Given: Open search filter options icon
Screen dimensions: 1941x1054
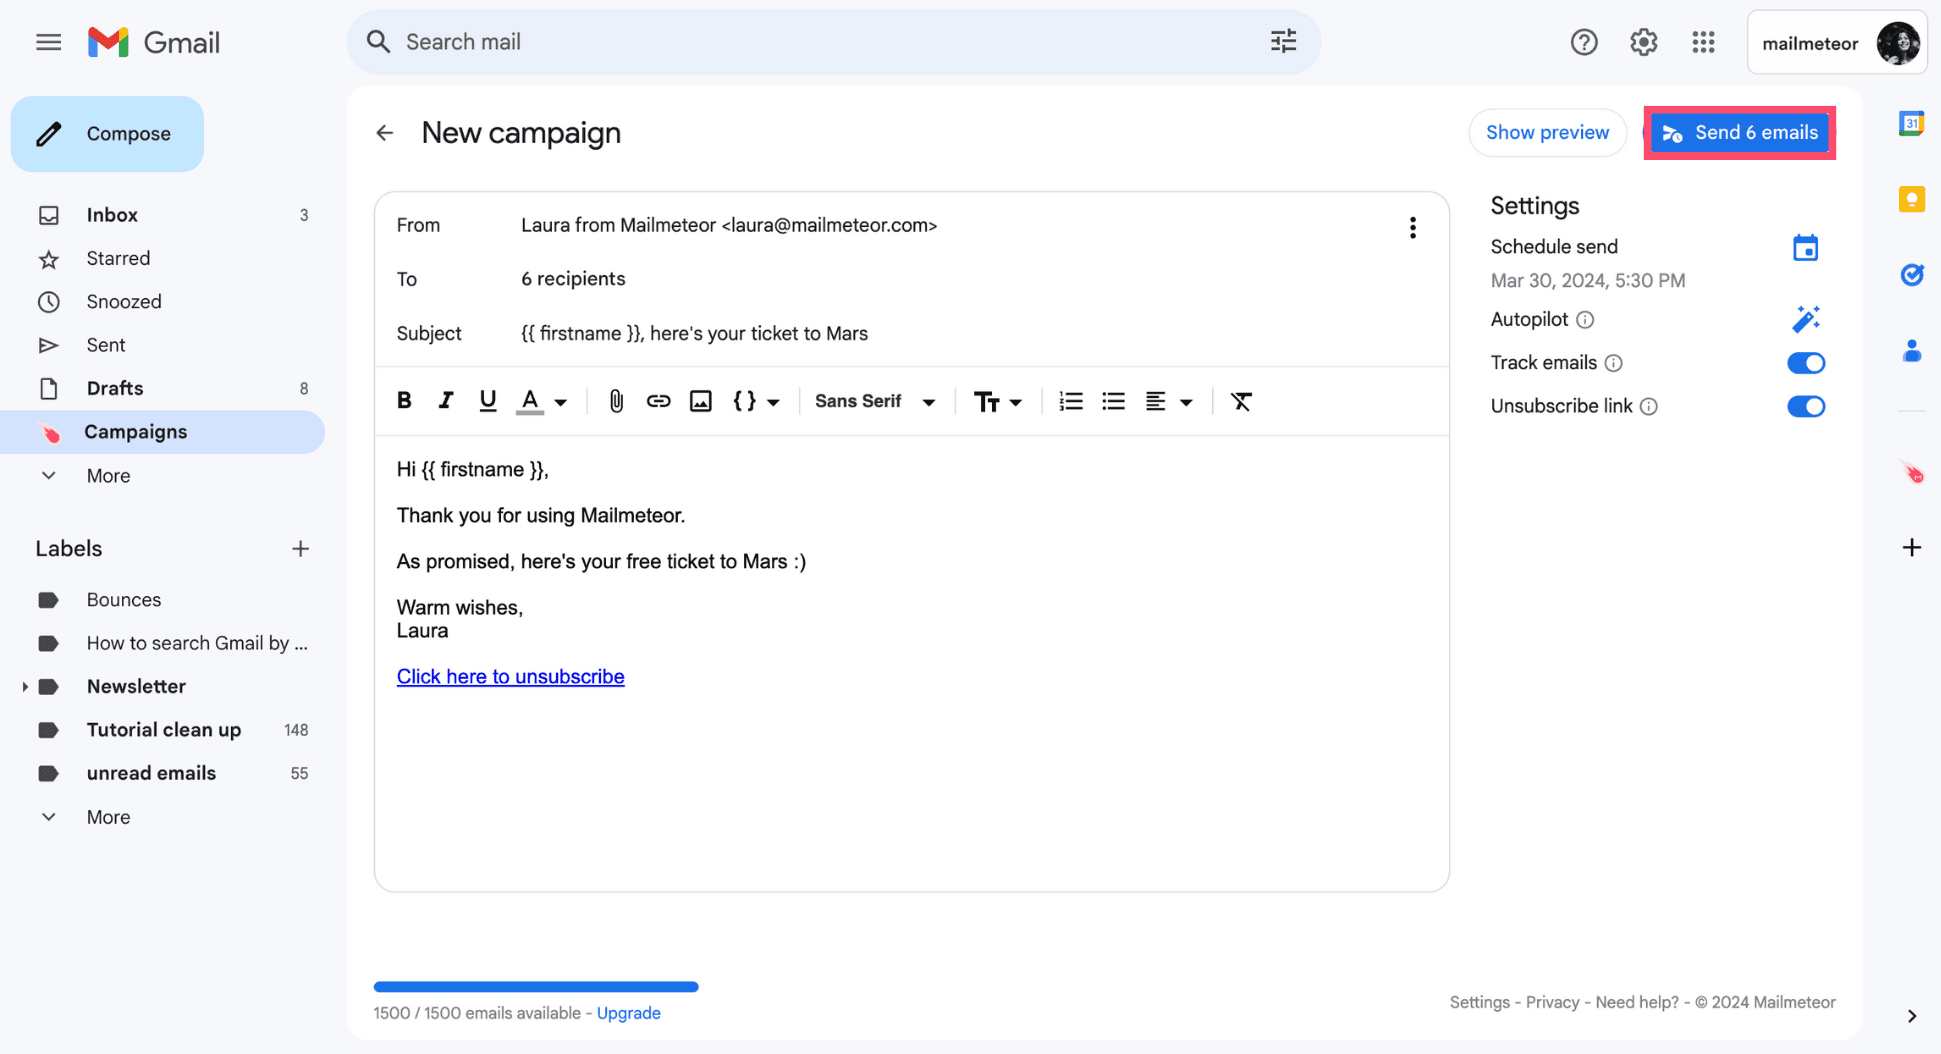Looking at the screenshot, I should (1283, 41).
